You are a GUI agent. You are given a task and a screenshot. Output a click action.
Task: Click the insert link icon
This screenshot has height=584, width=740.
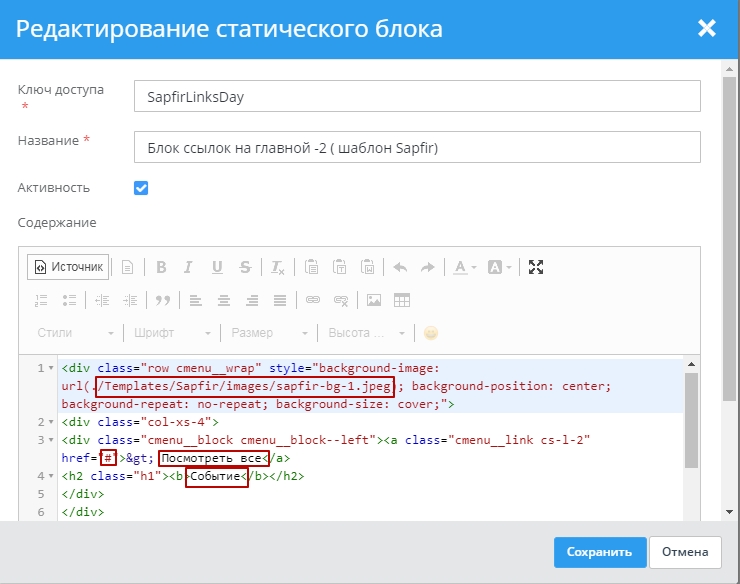pyautogui.click(x=313, y=300)
